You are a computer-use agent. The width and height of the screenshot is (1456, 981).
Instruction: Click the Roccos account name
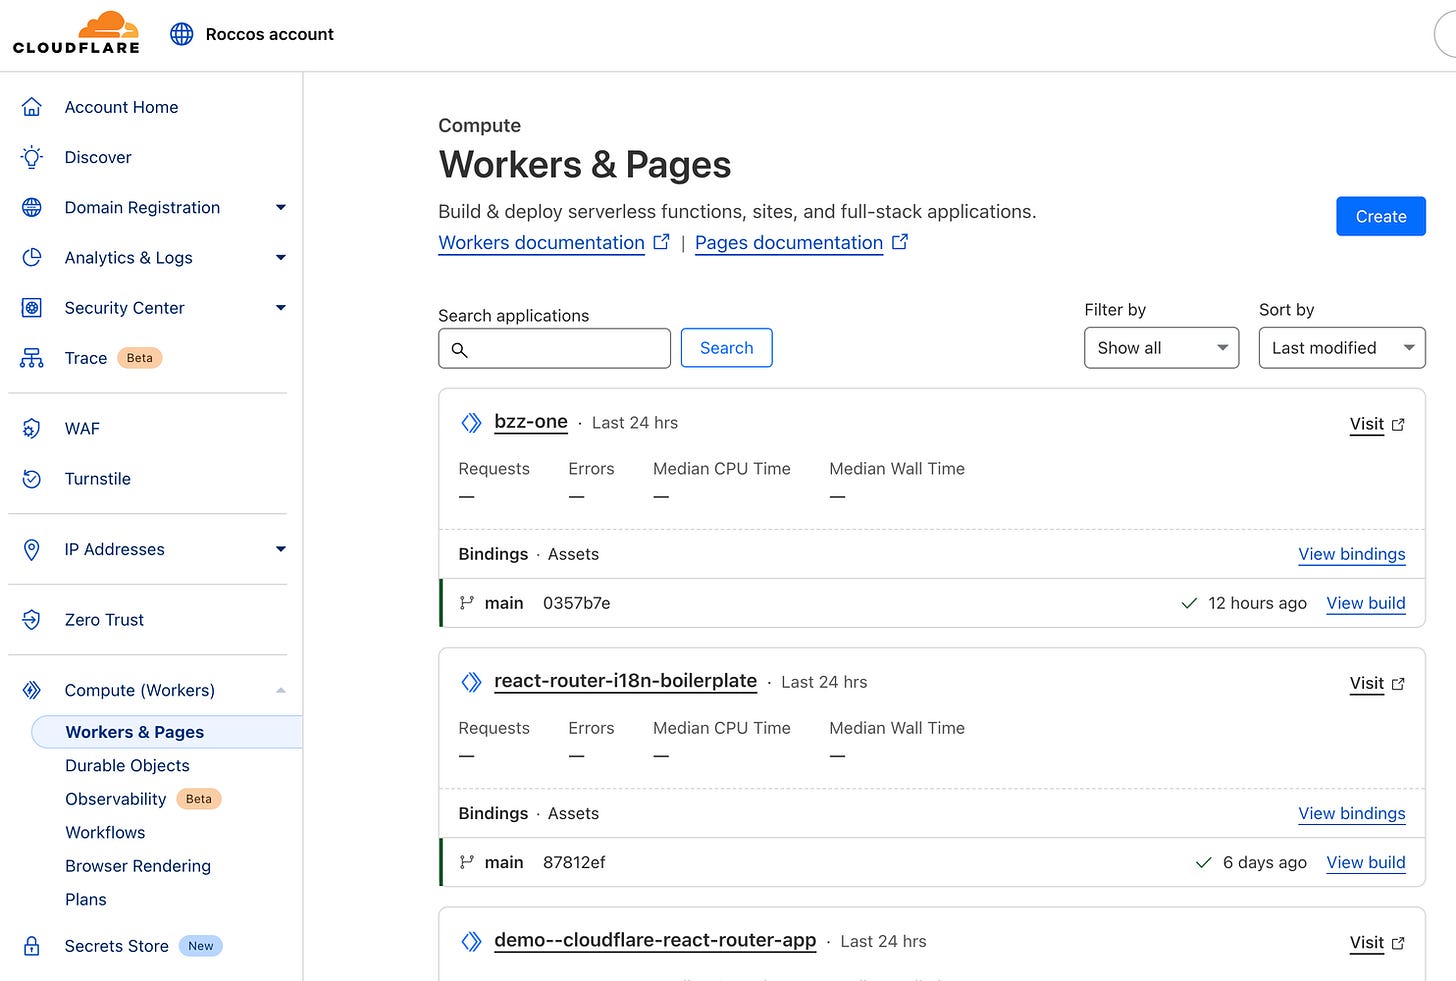point(269,34)
